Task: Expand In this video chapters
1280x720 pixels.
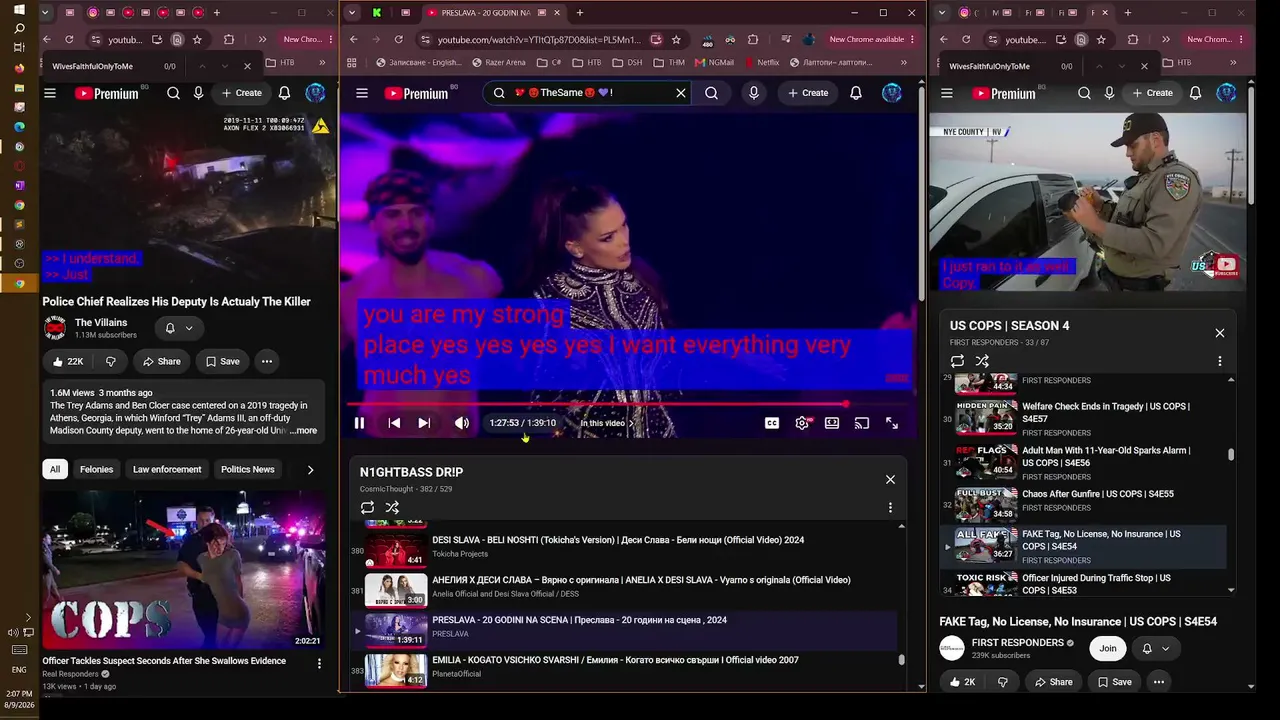Action: click(607, 423)
